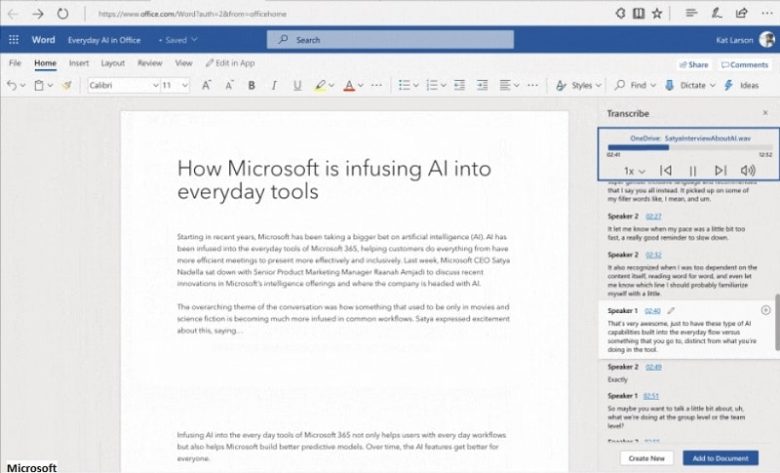Open the Ideas pane
The image size is (780, 473).
click(x=742, y=86)
